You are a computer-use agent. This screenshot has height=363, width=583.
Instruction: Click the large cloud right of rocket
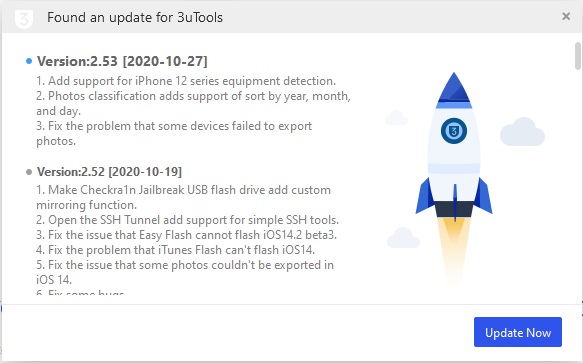(x=522, y=132)
